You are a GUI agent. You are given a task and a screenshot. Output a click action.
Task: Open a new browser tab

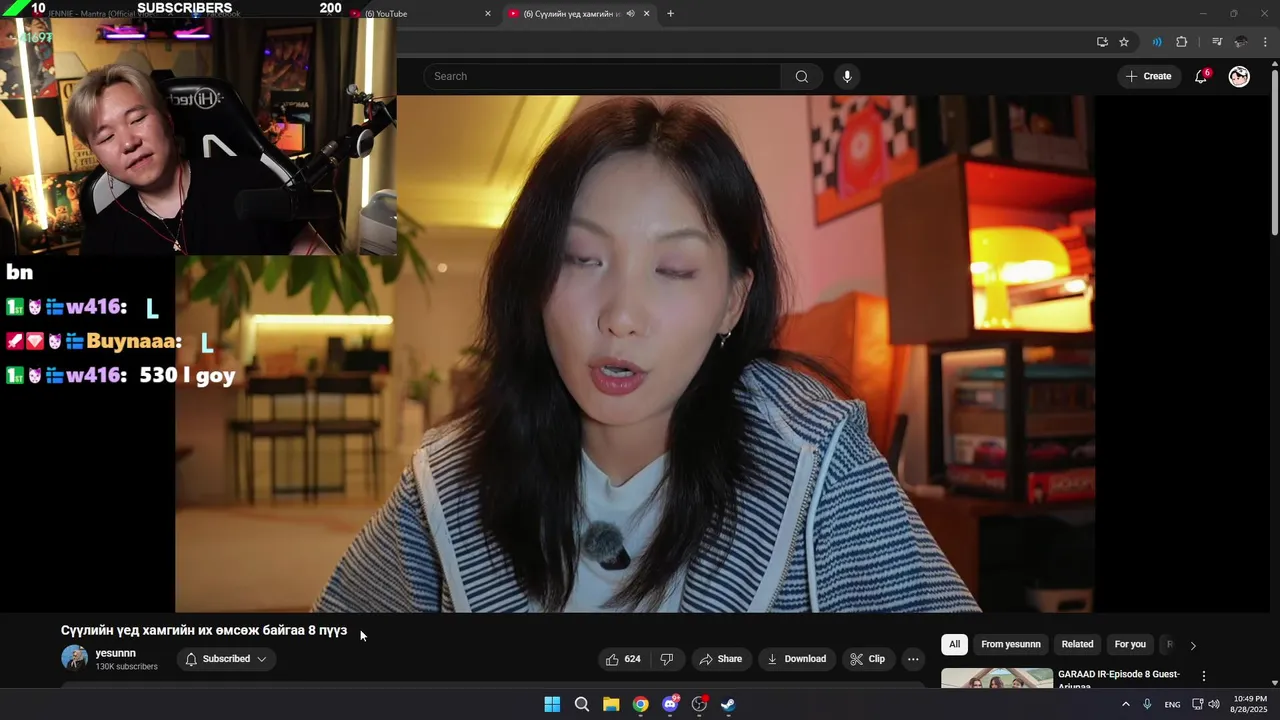click(670, 14)
